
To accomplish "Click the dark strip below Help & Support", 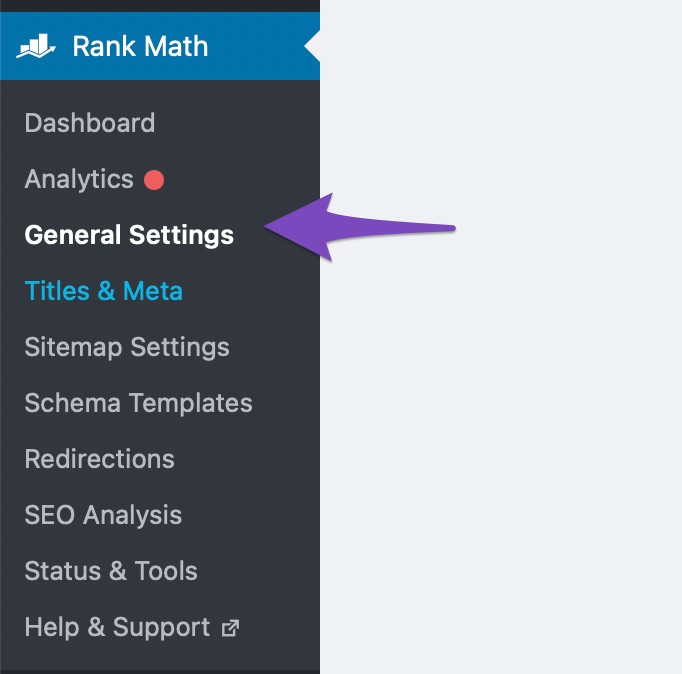I will point(160,667).
